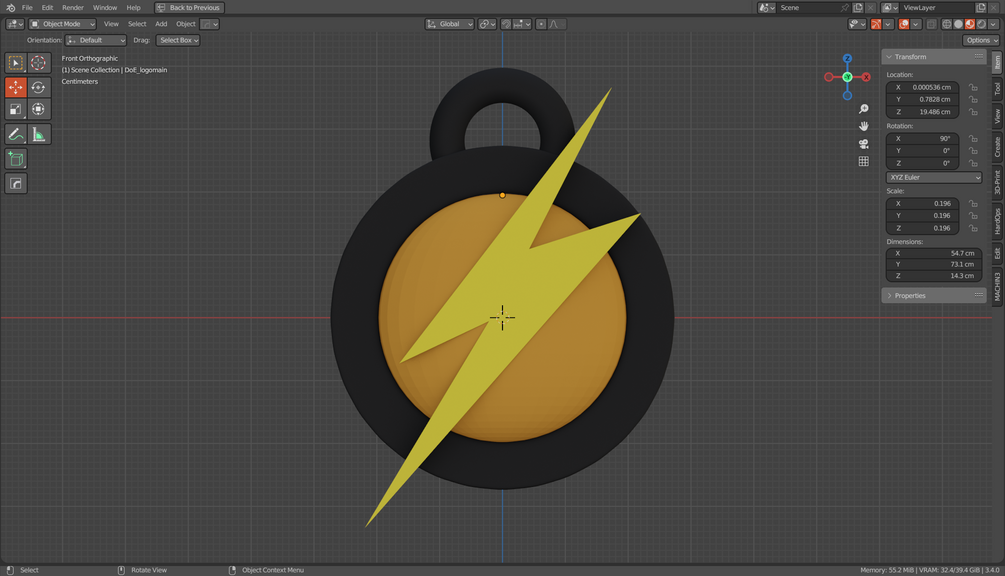Toggle lock on Location Z
Screen dimensions: 1005x576
(973, 111)
